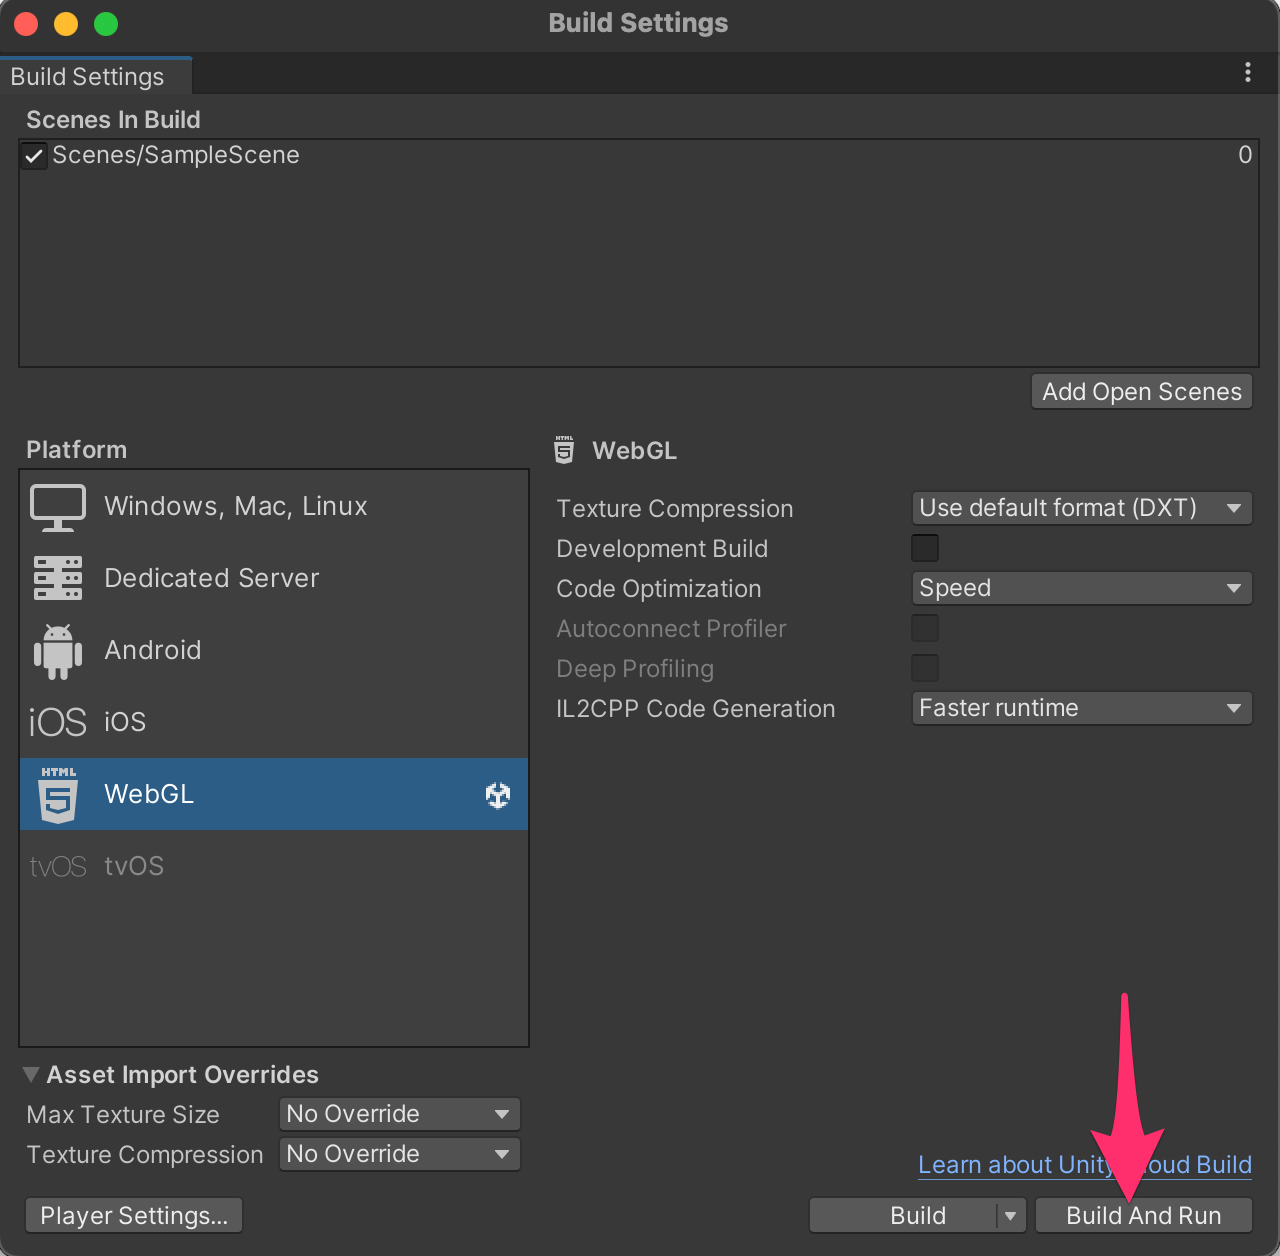Open Learn about Unity Cloud Build link
The width and height of the screenshot is (1280, 1256).
[x=1085, y=1165]
